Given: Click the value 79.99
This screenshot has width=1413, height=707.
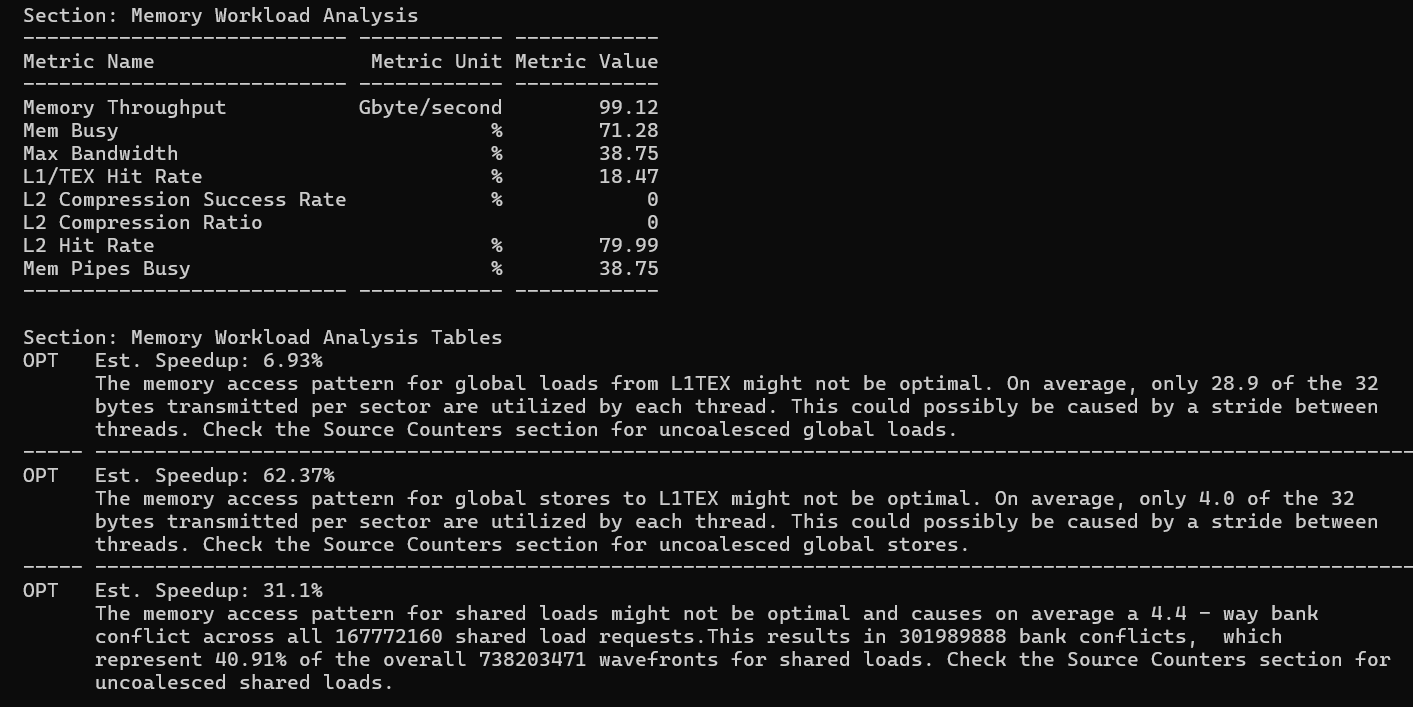Looking at the screenshot, I should point(629,246).
